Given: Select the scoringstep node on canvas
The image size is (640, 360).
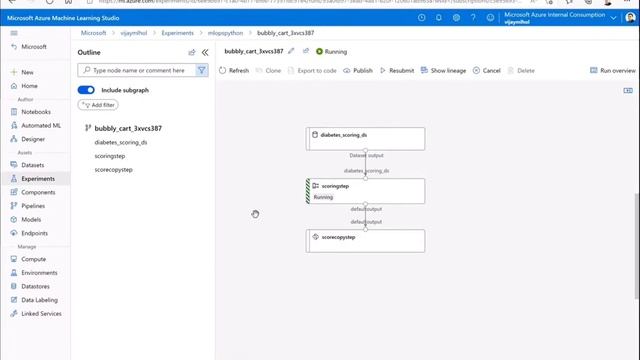Looking at the screenshot, I should [365, 191].
